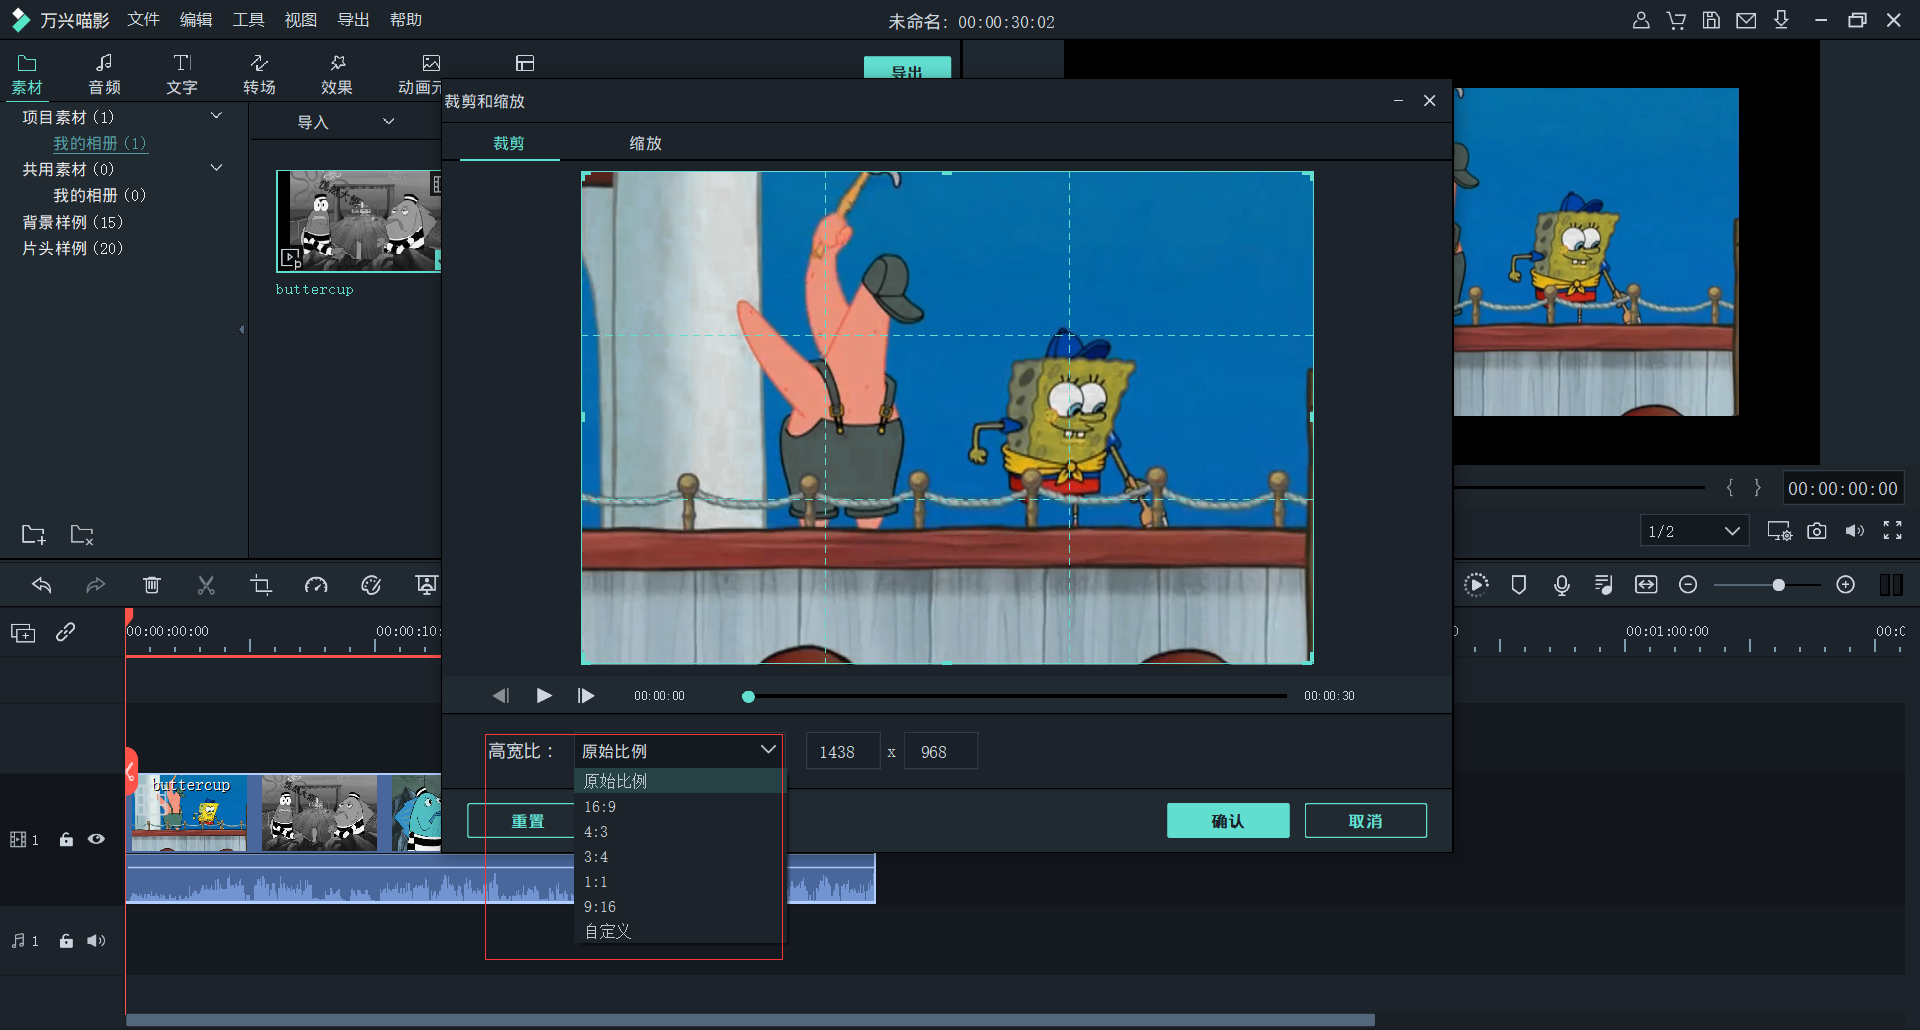Enter fullscreen preview mode
Viewport: 1920px width, 1030px height.
[x=1892, y=531]
